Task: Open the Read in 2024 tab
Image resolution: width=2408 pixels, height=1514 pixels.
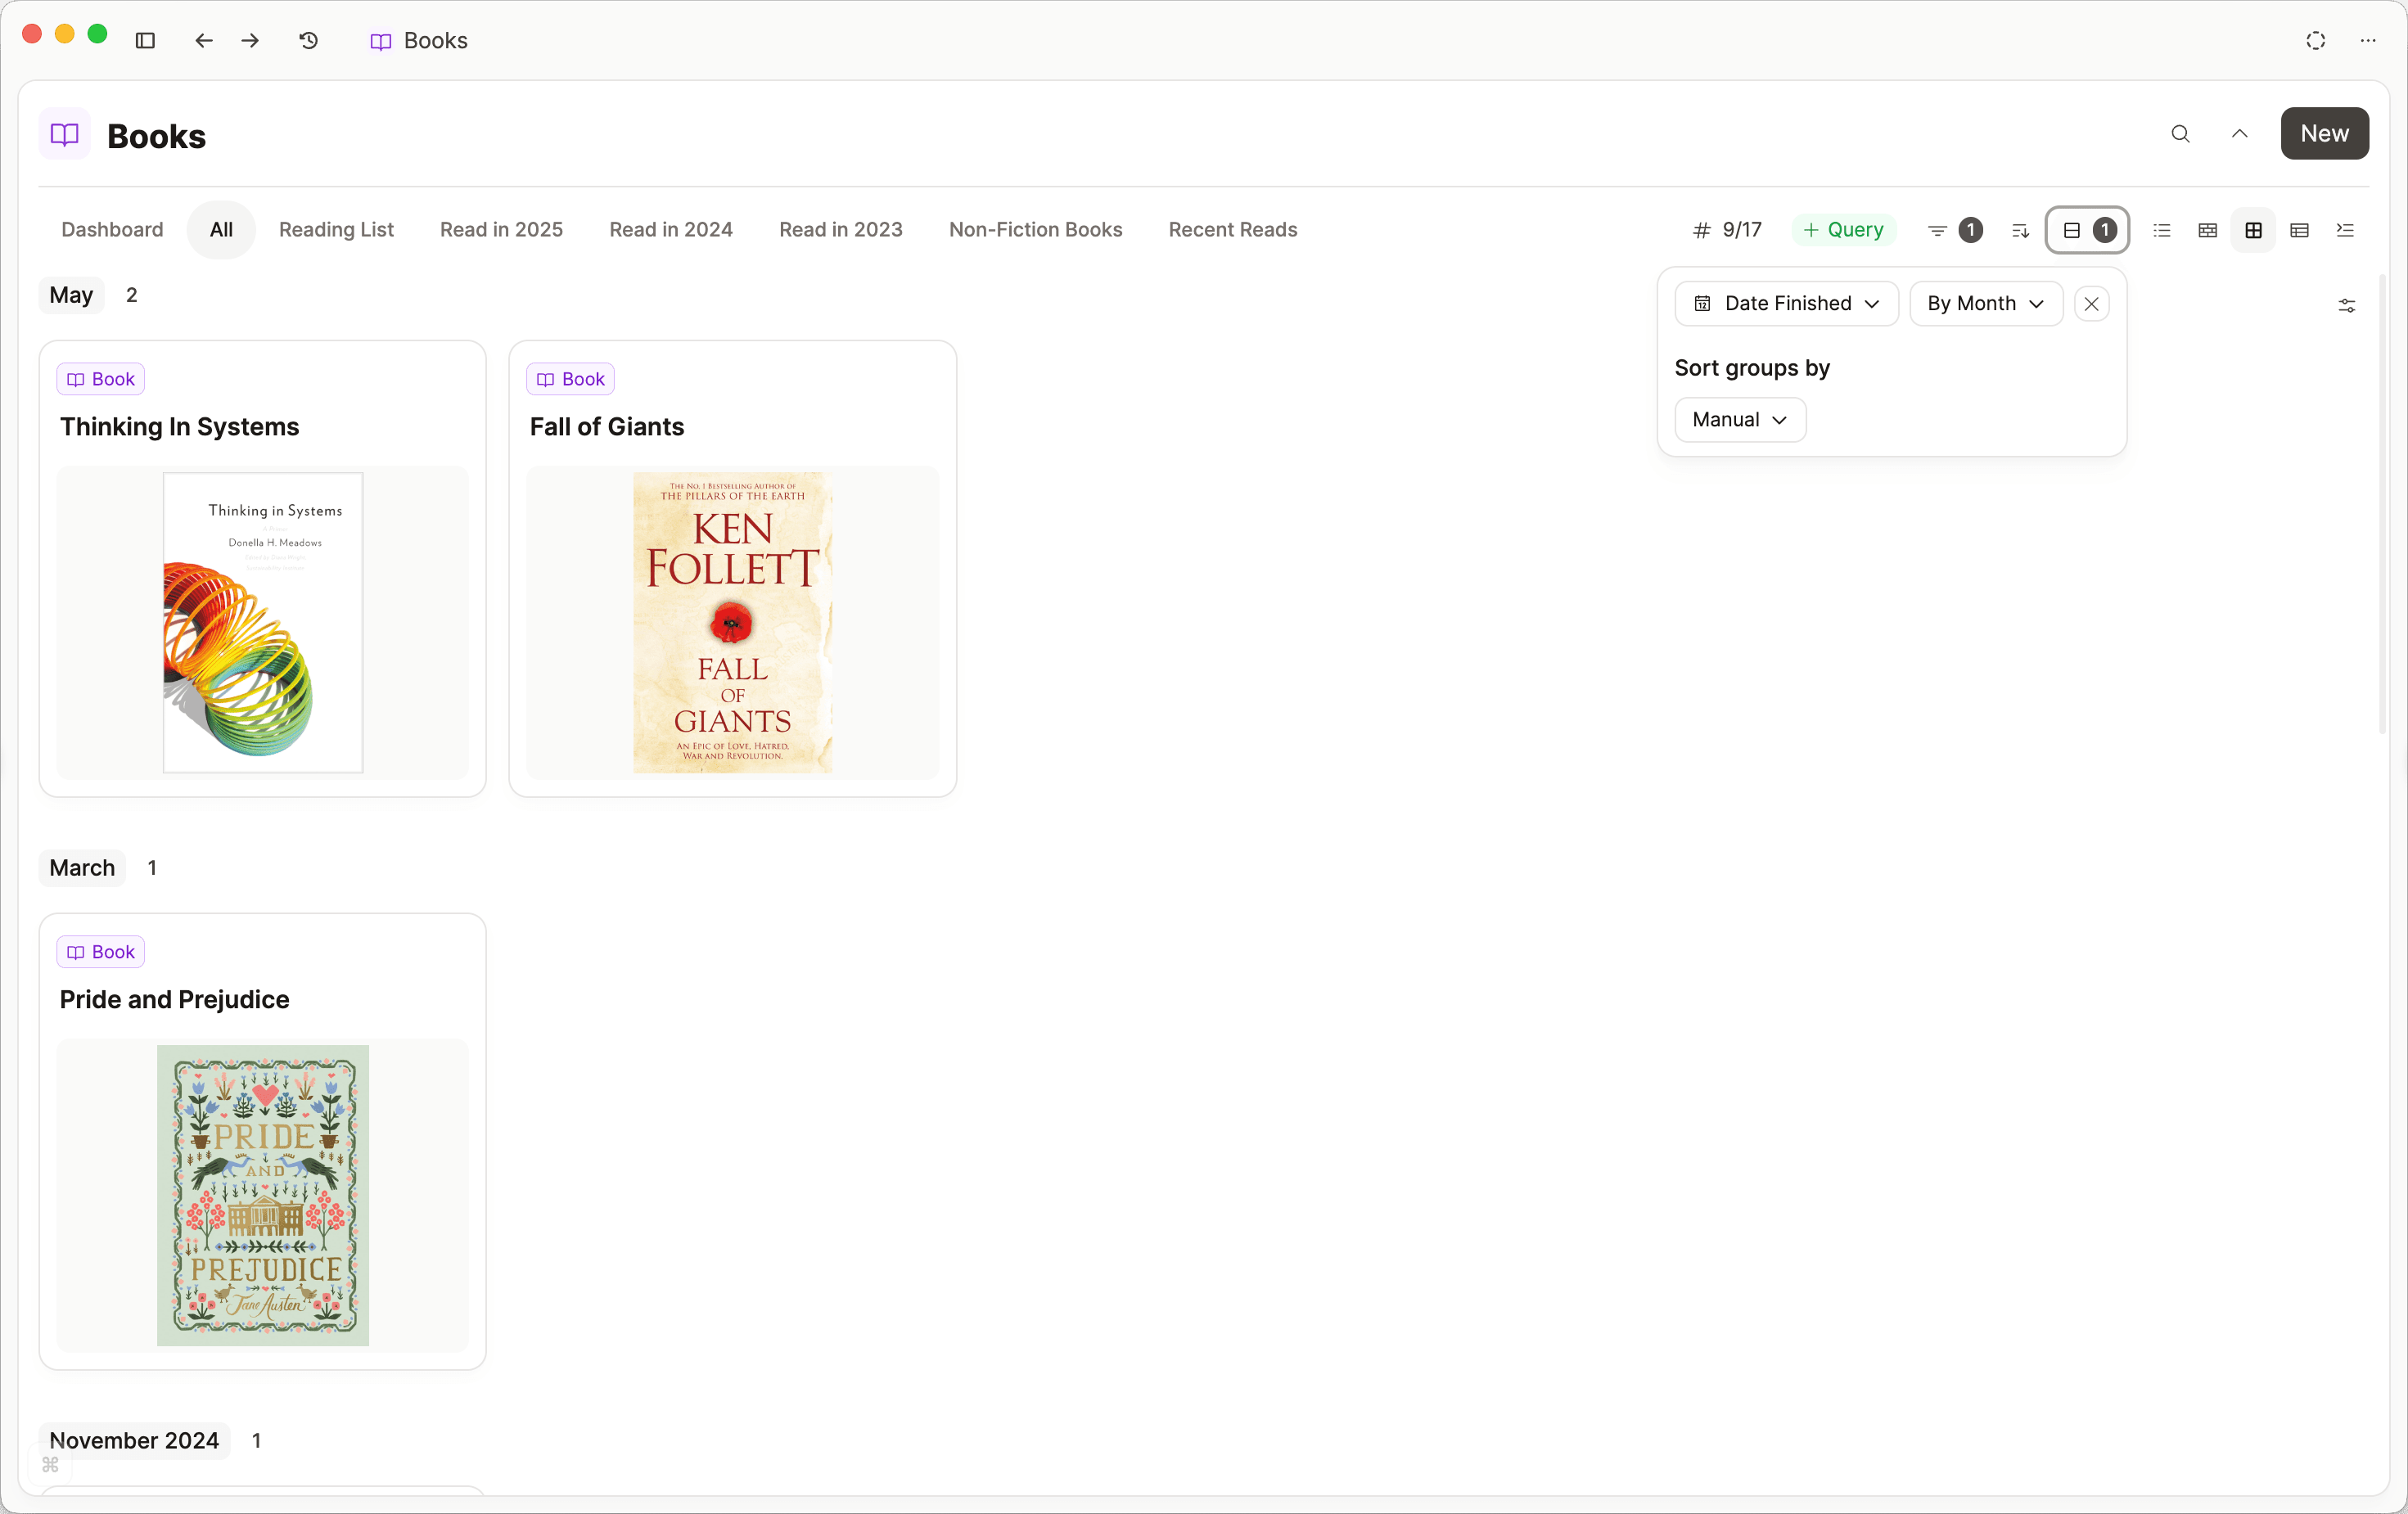Action: (x=671, y=229)
